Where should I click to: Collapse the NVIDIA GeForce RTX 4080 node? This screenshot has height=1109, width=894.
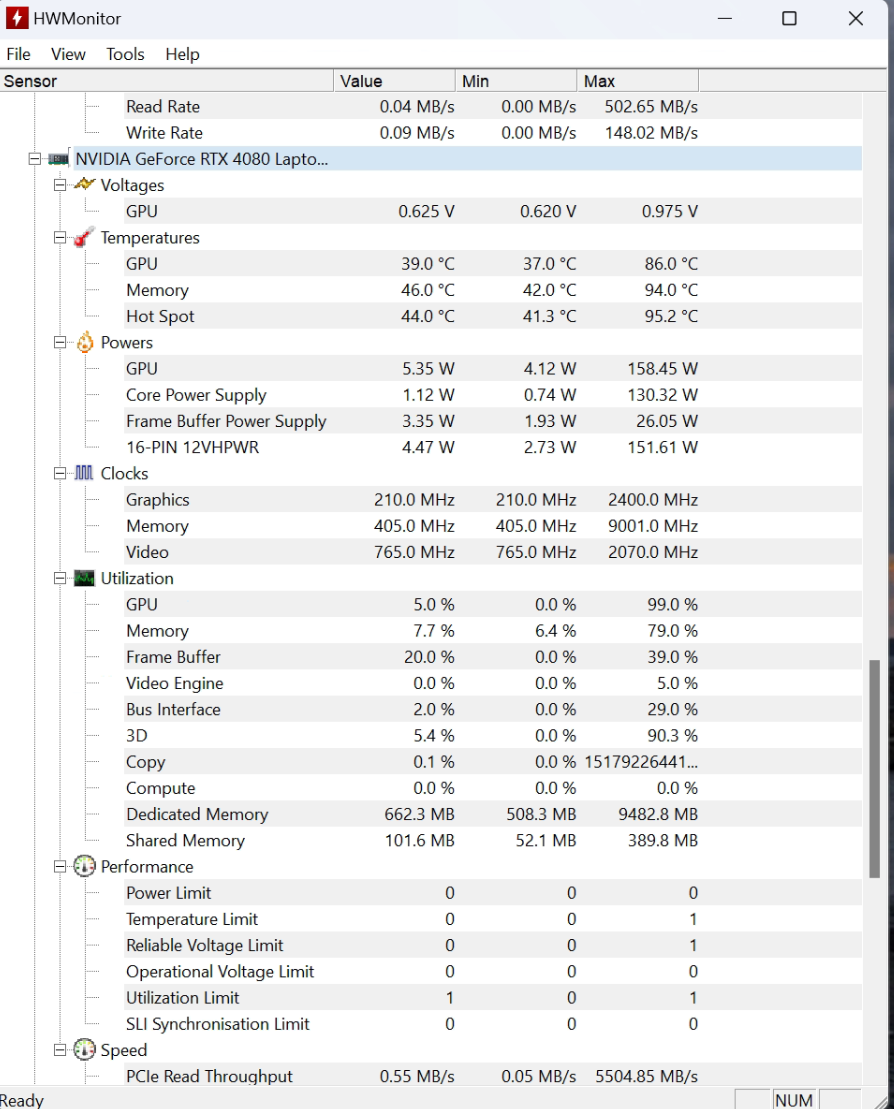[x=35, y=159]
